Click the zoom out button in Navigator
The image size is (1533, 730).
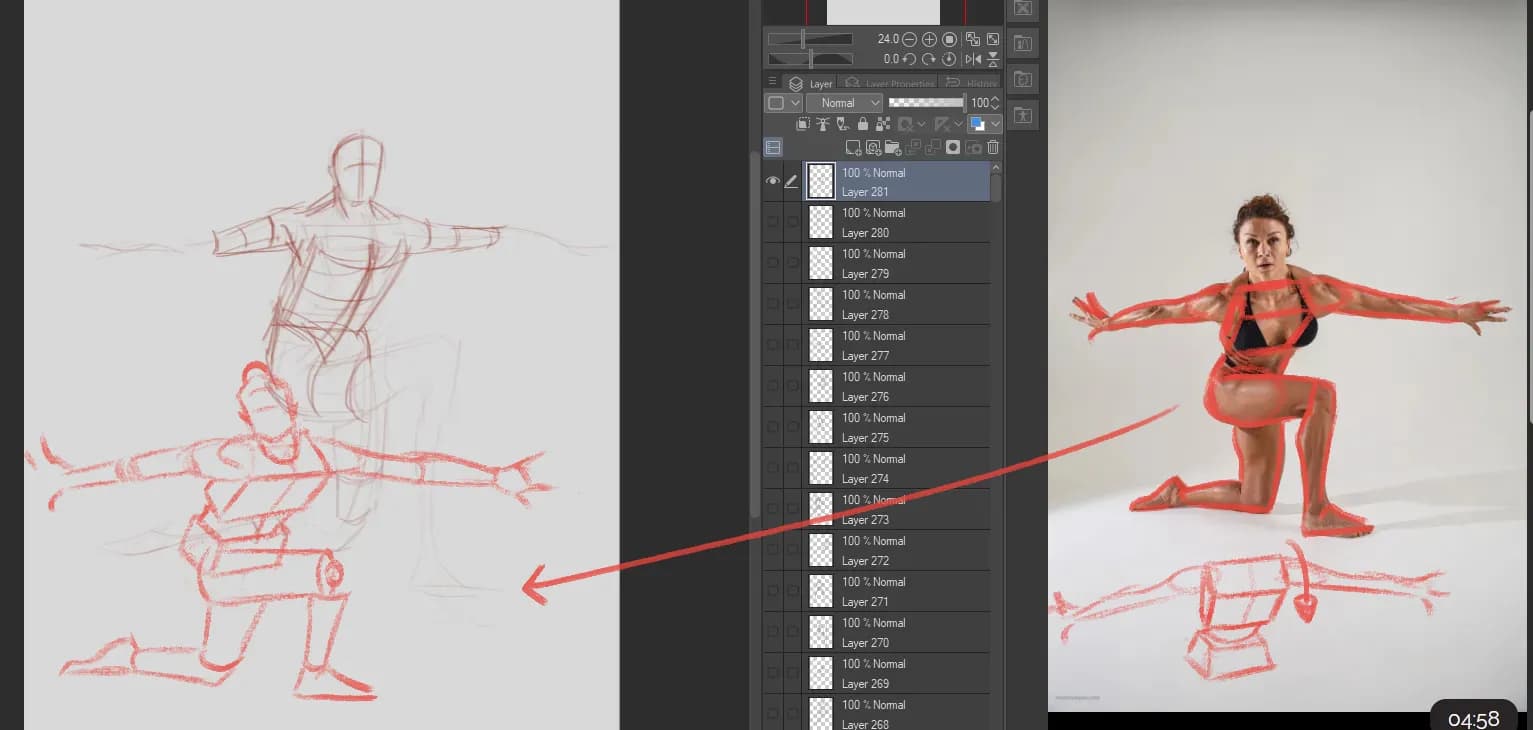[x=909, y=39]
